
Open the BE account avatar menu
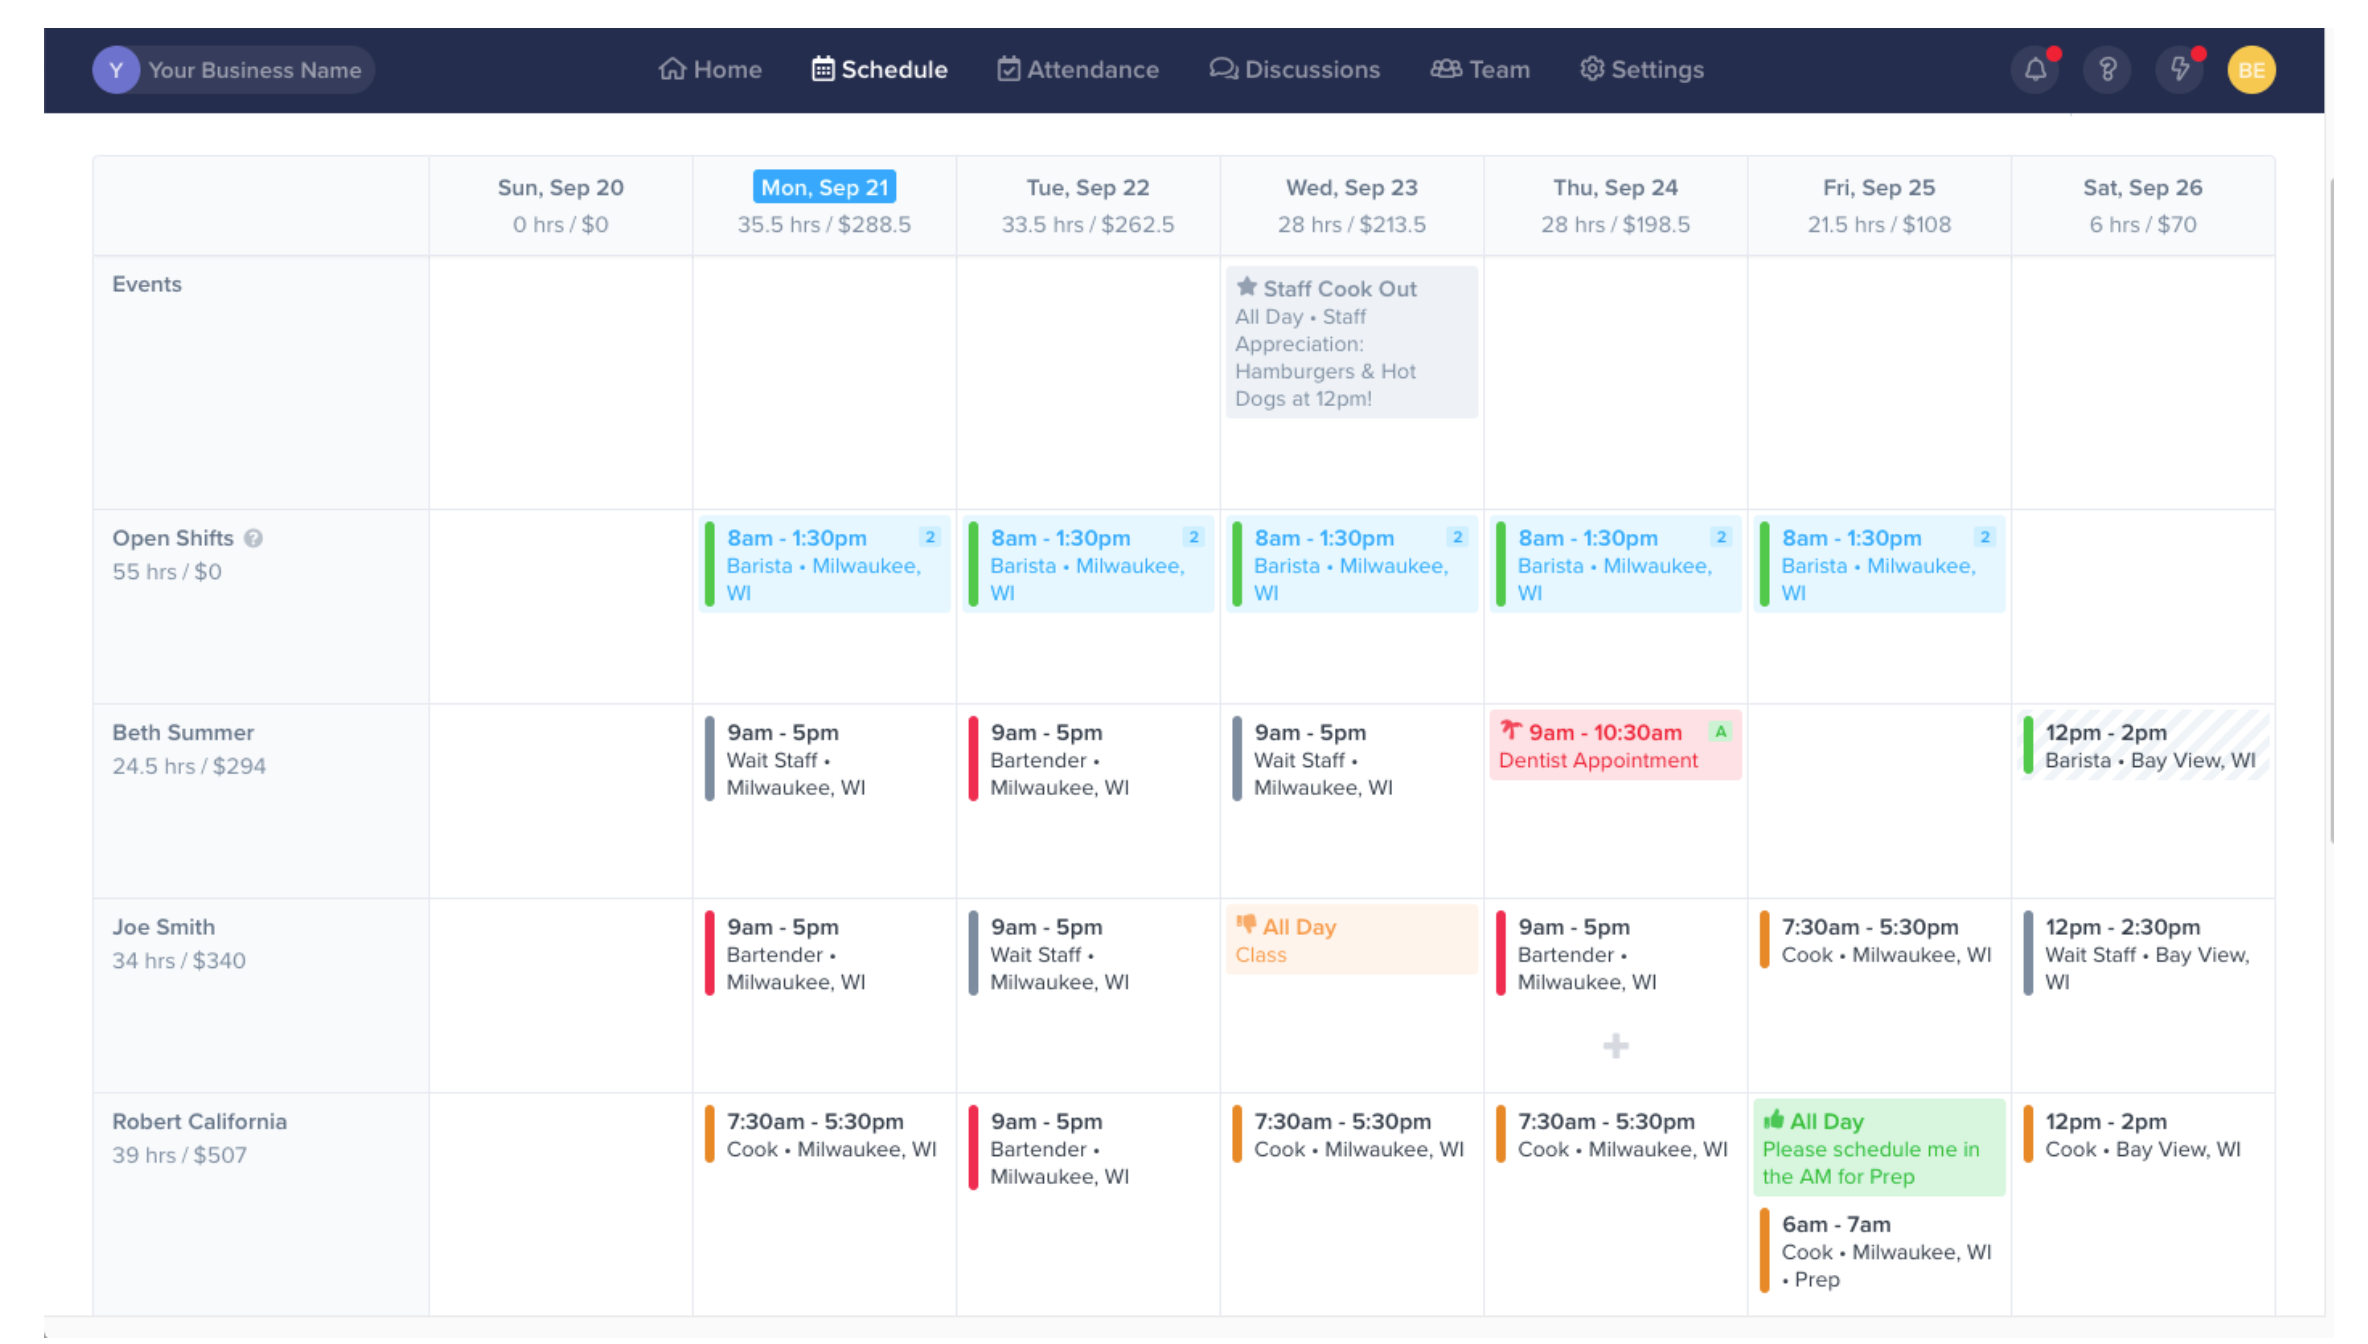pyautogui.click(x=2251, y=69)
